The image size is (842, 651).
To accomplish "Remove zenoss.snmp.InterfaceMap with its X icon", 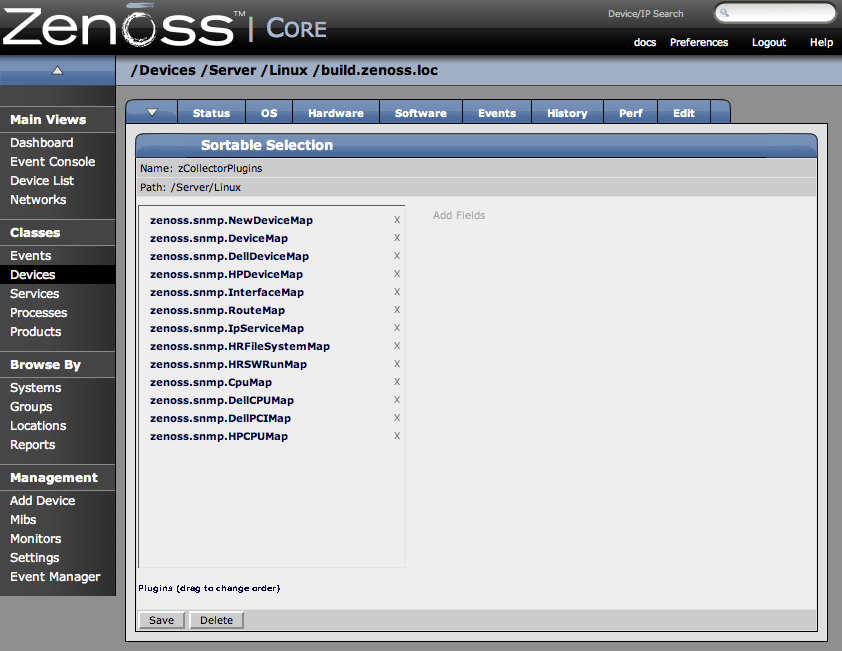I will click(397, 292).
